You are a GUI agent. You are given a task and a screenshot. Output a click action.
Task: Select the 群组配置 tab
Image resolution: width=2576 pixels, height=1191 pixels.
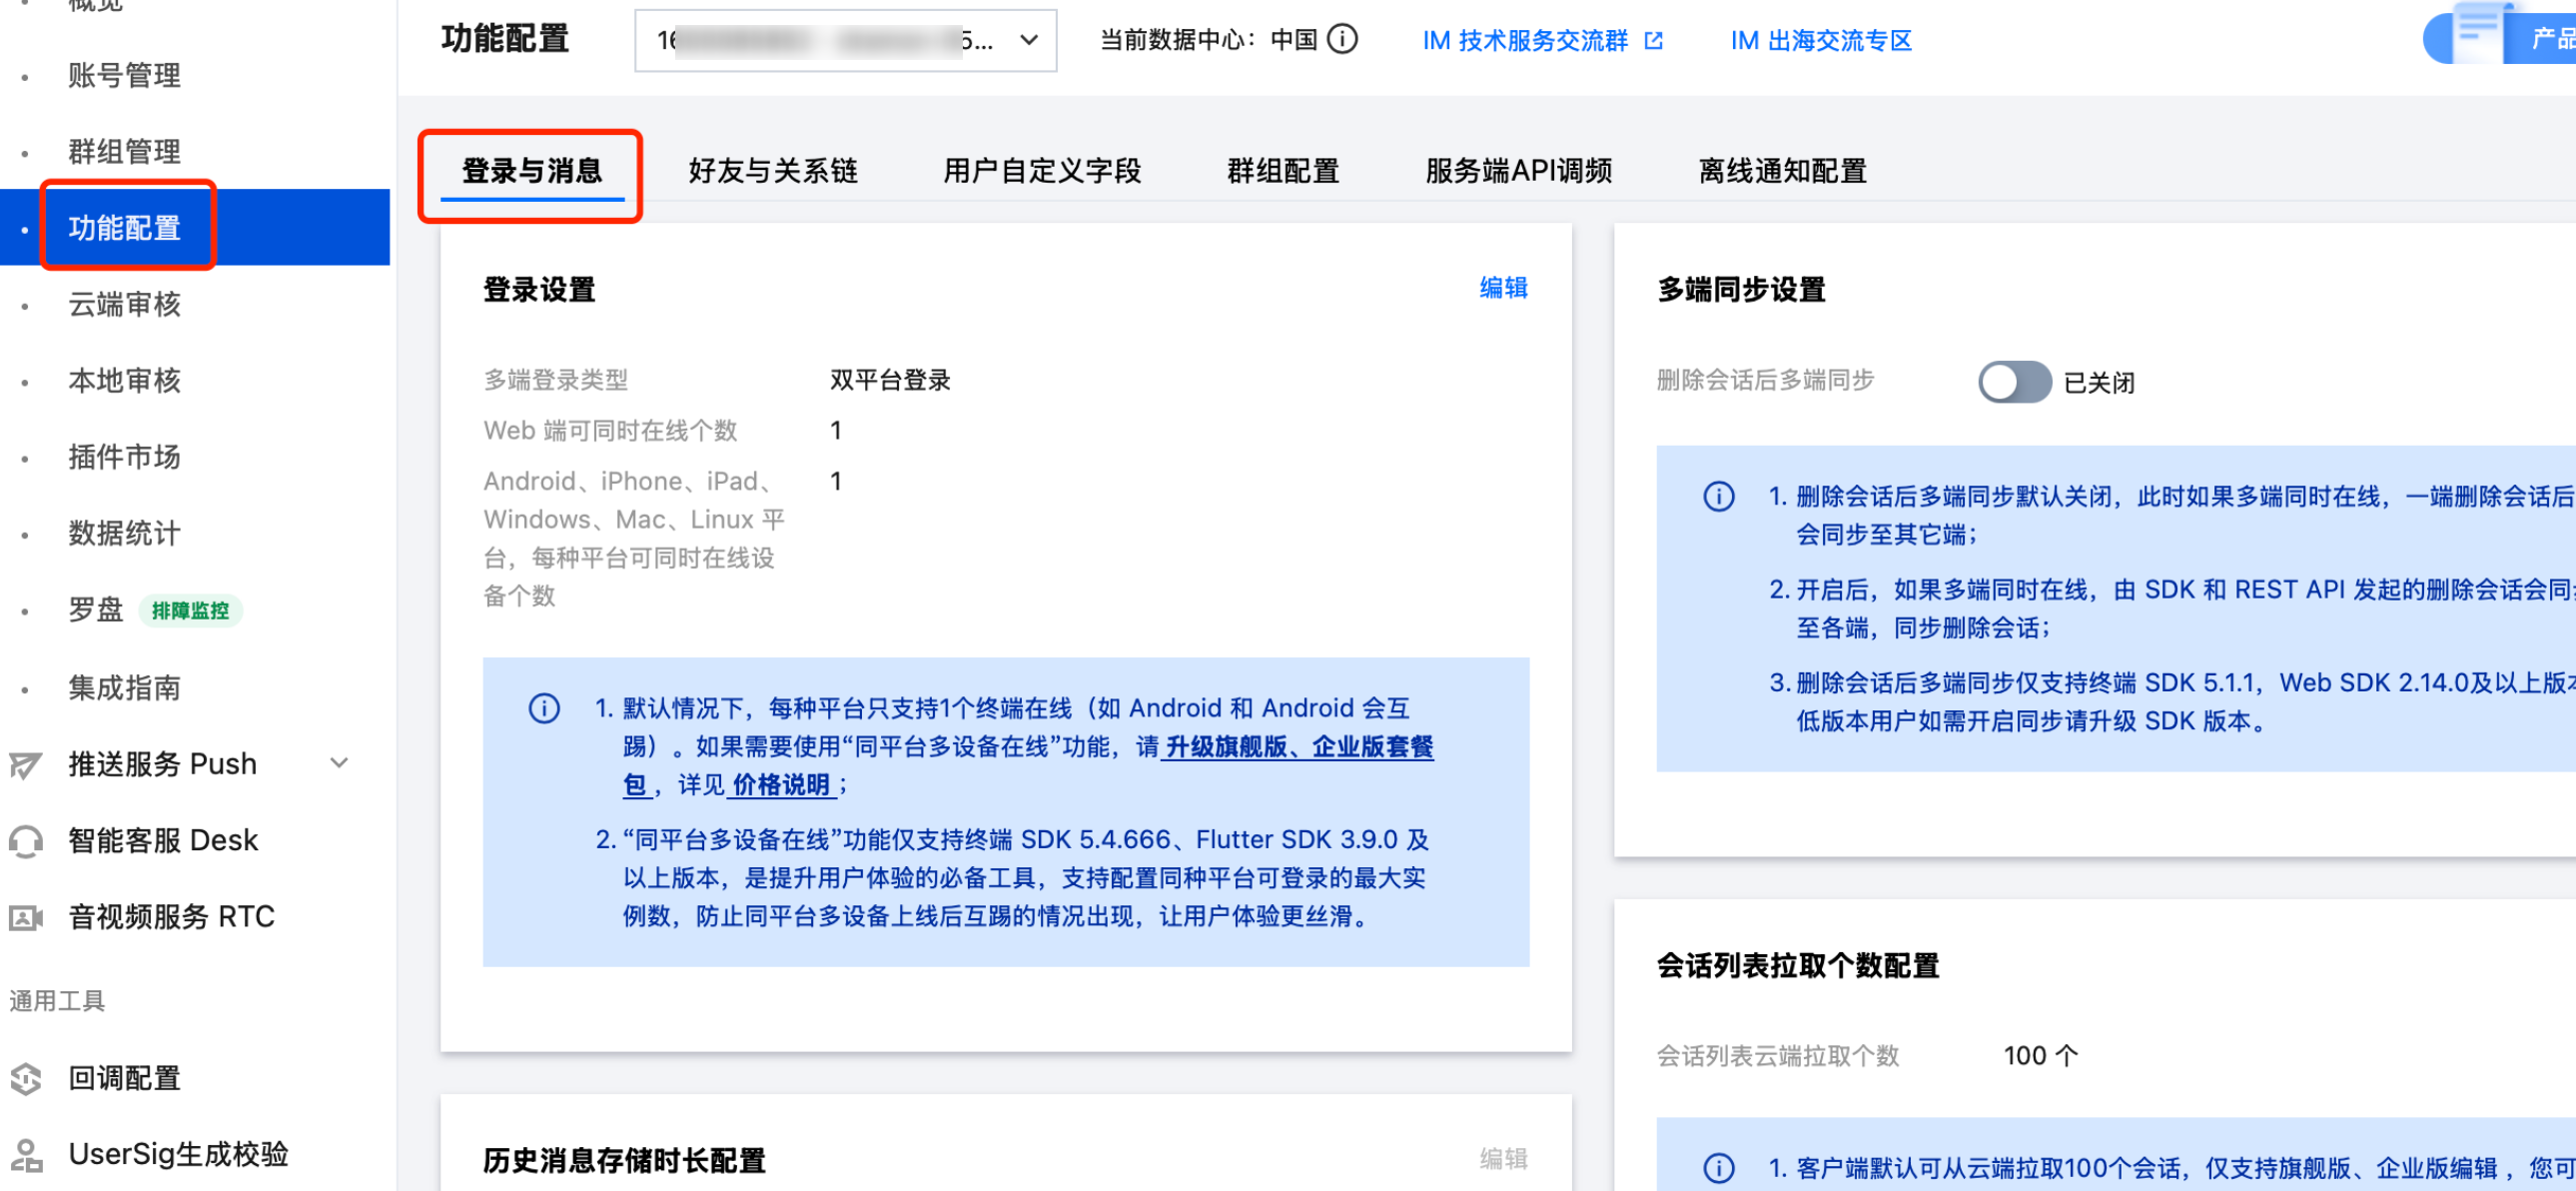coord(1282,171)
